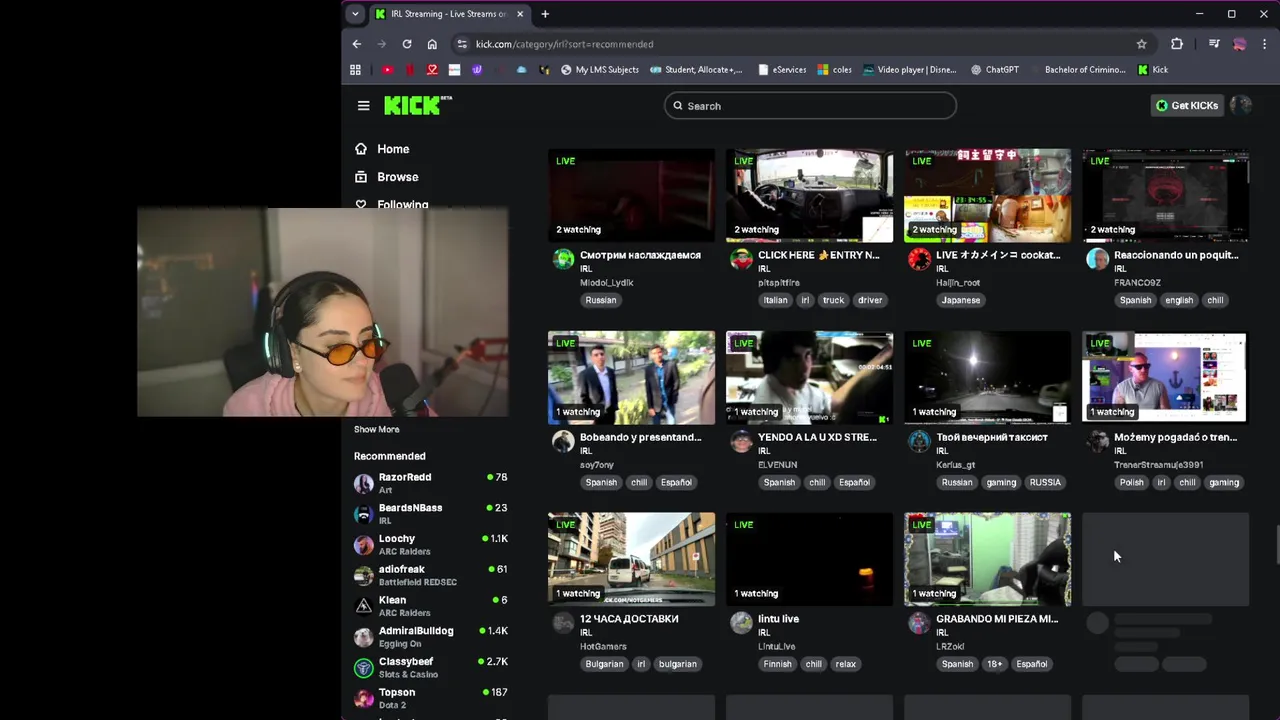Open soy7ony stream thumbnail with two men
The image size is (1280, 720).
631,378
